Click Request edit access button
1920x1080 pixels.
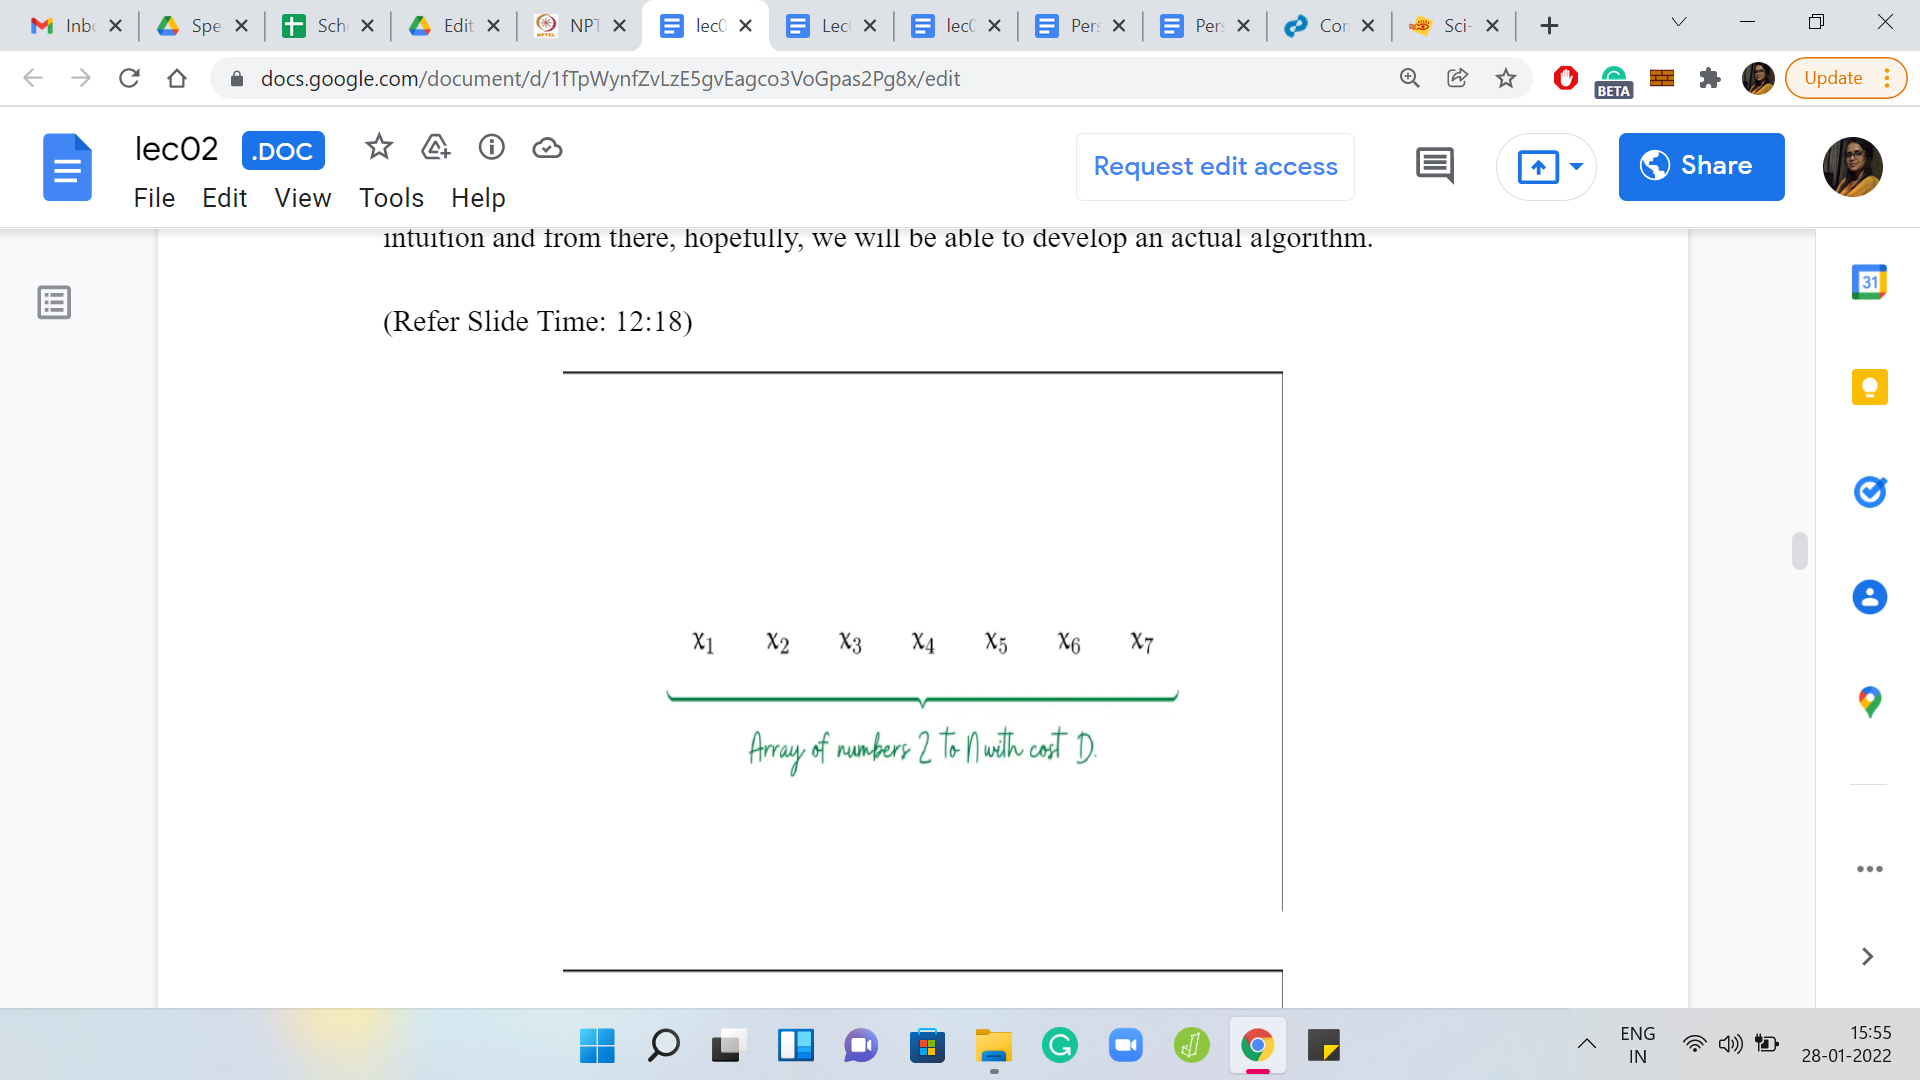pos(1214,166)
